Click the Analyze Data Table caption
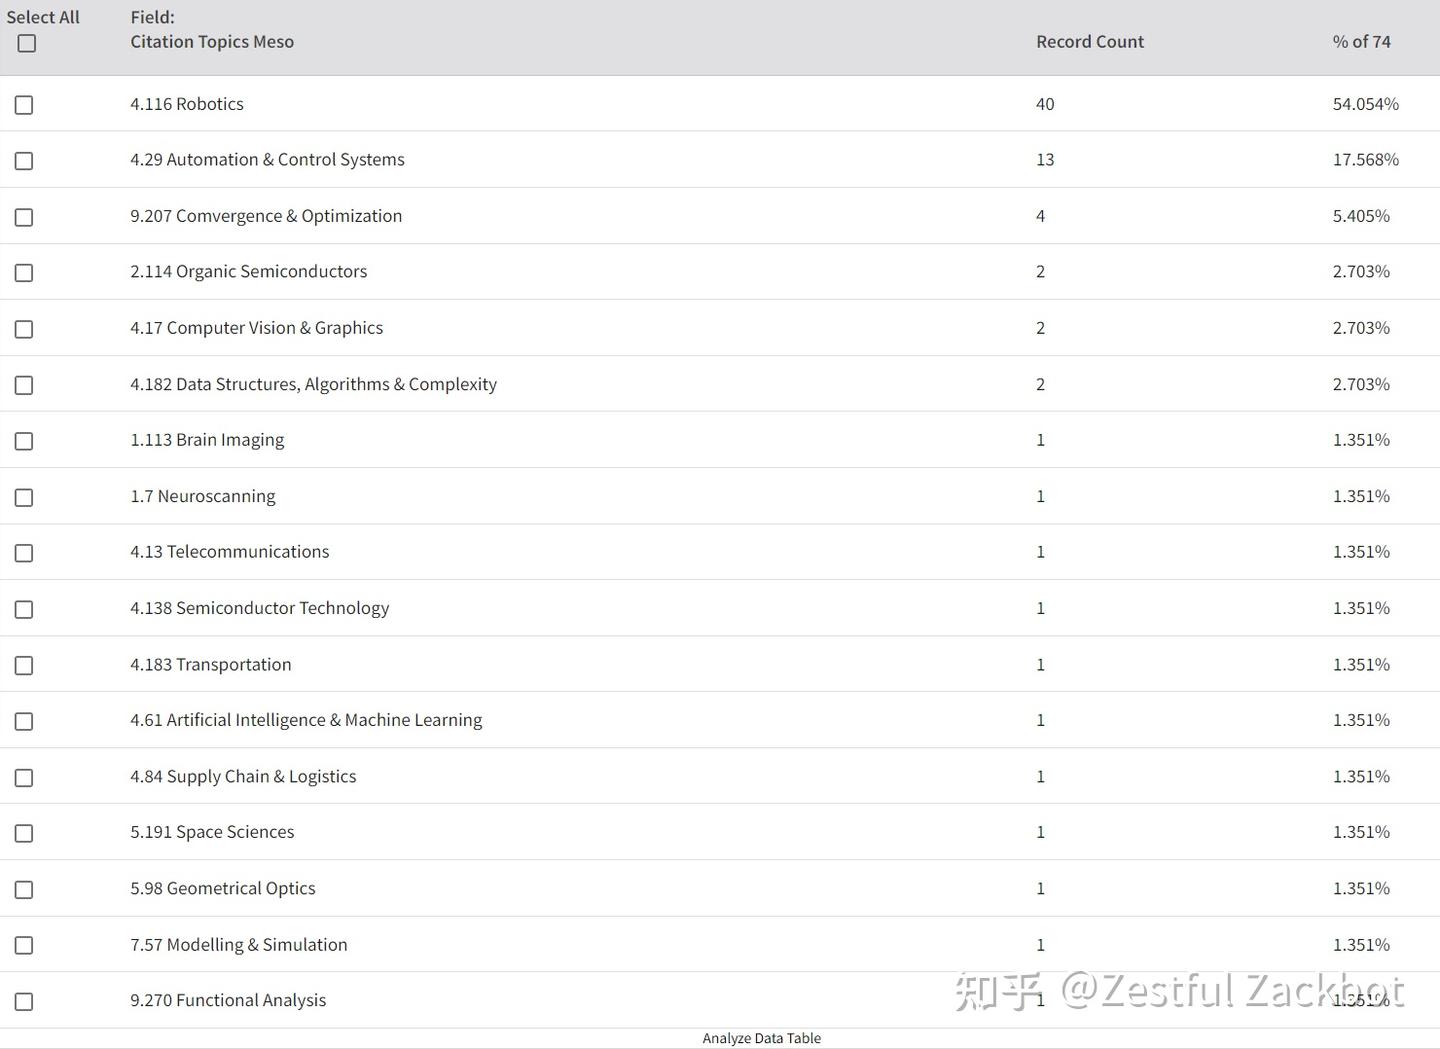Screen dimensions: 1440x1049 761,1038
